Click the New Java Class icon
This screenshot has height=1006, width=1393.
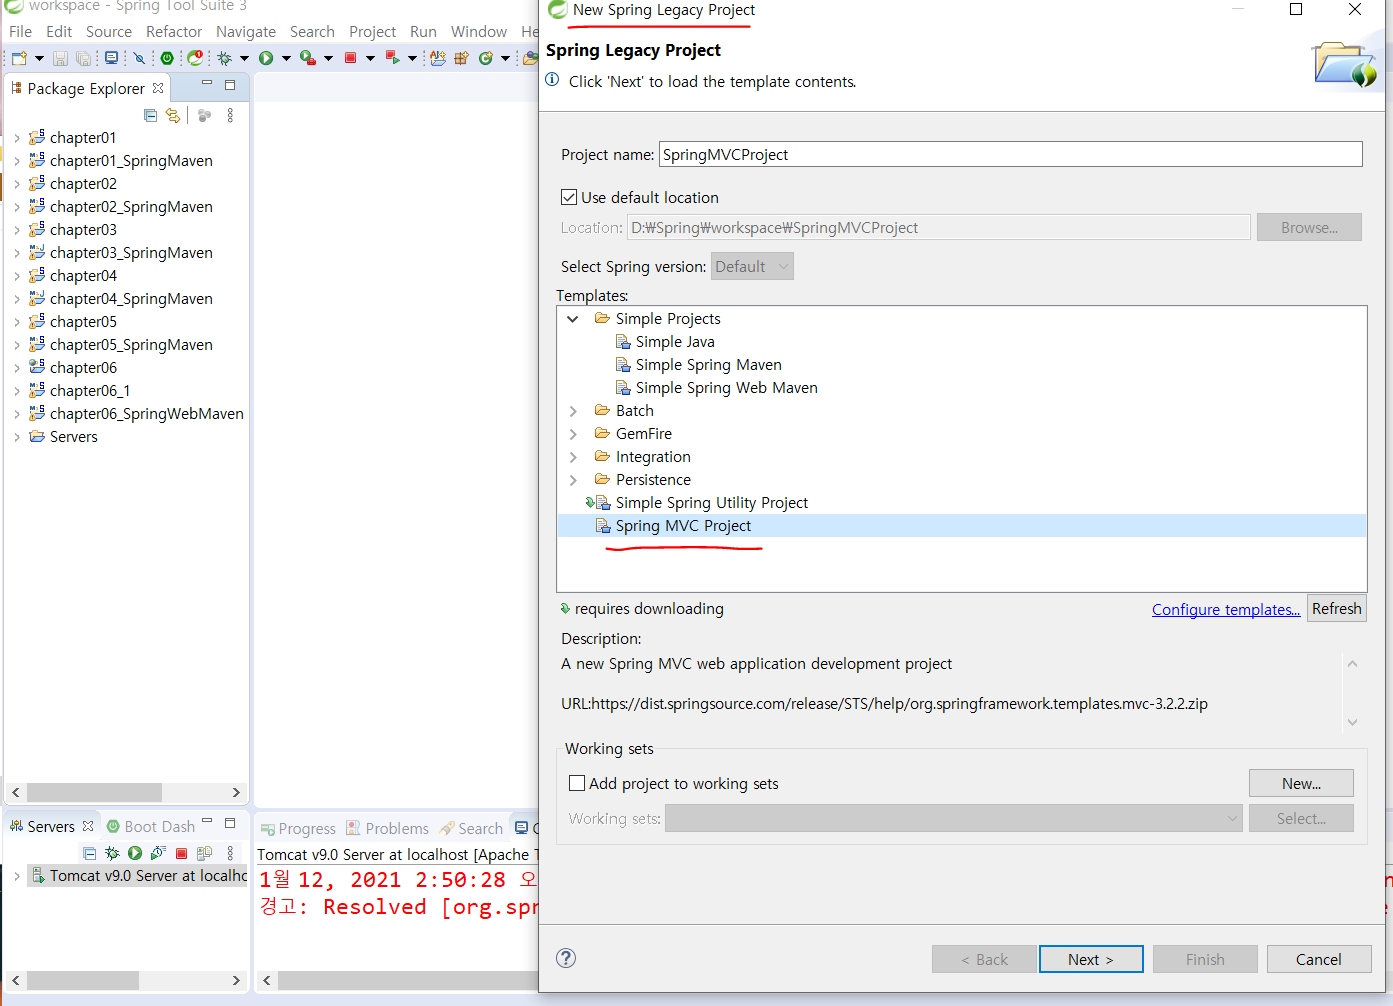click(486, 58)
